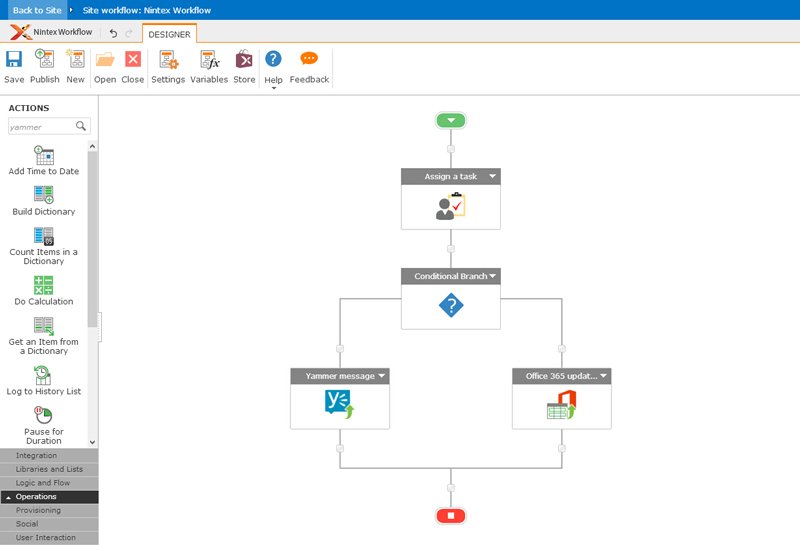
Task: Select the Assign a task action icon
Action: click(451, 206)
